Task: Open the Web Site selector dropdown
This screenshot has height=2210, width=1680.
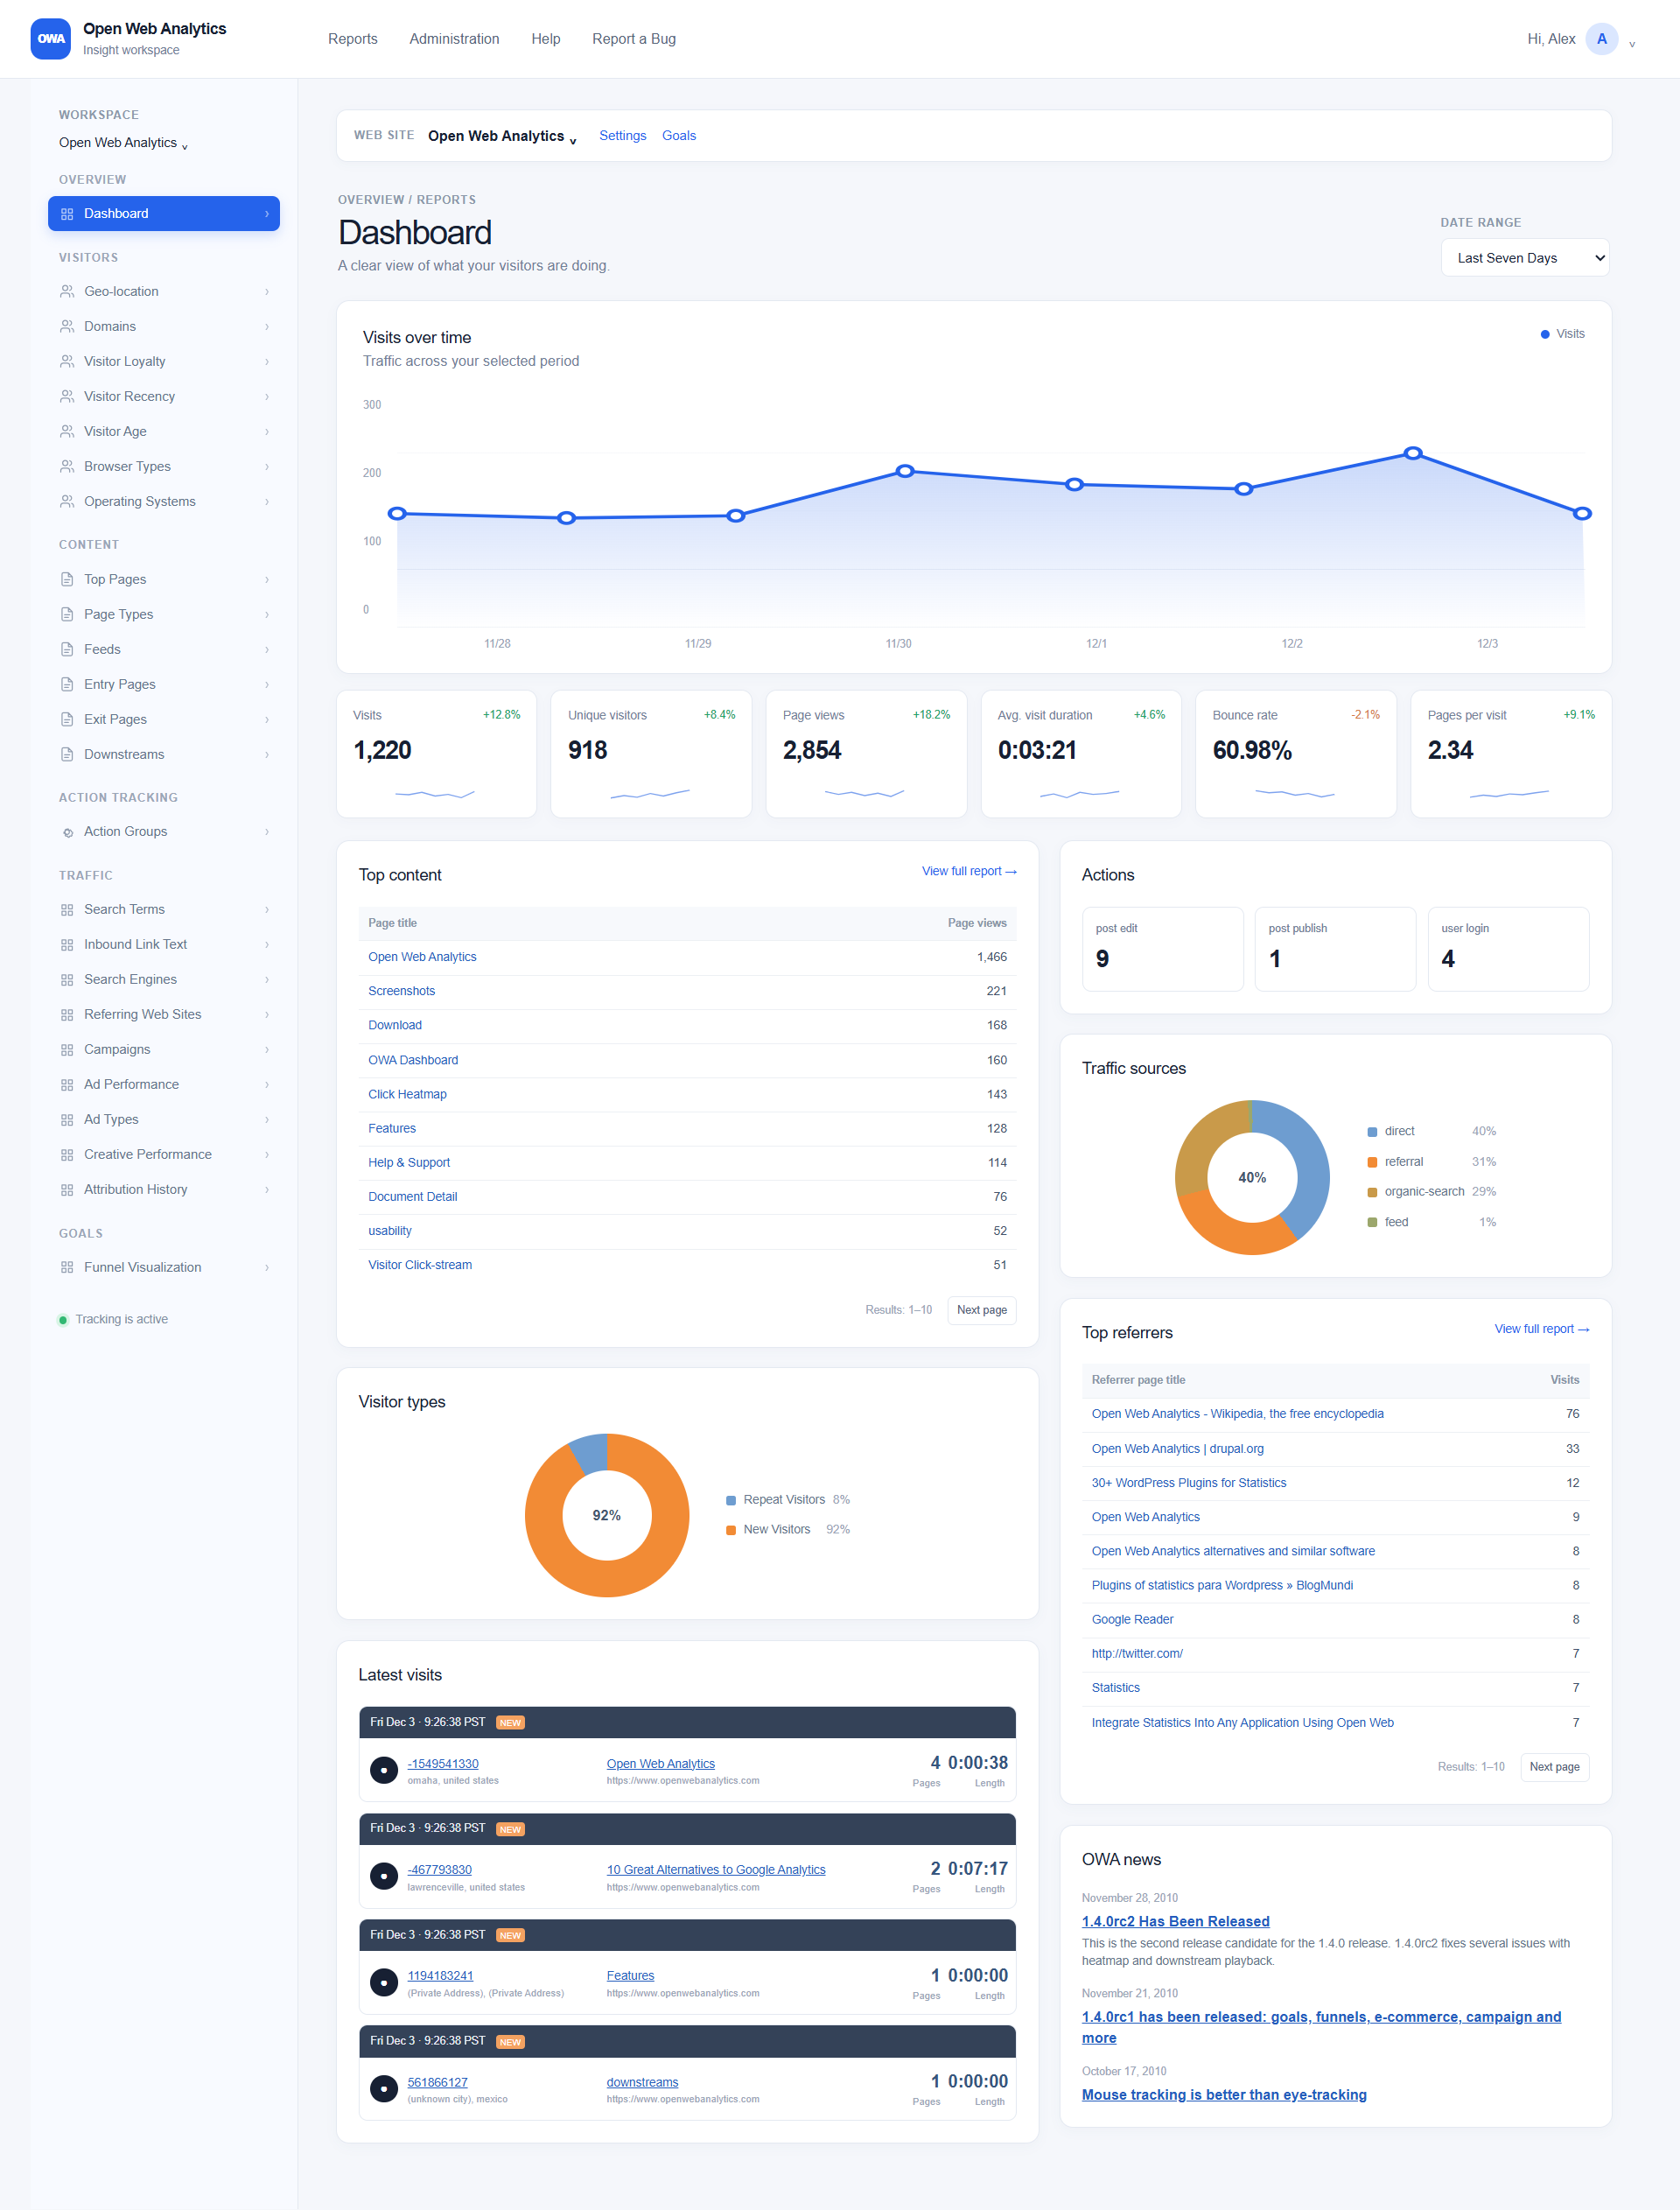Action: coord(502,136)
